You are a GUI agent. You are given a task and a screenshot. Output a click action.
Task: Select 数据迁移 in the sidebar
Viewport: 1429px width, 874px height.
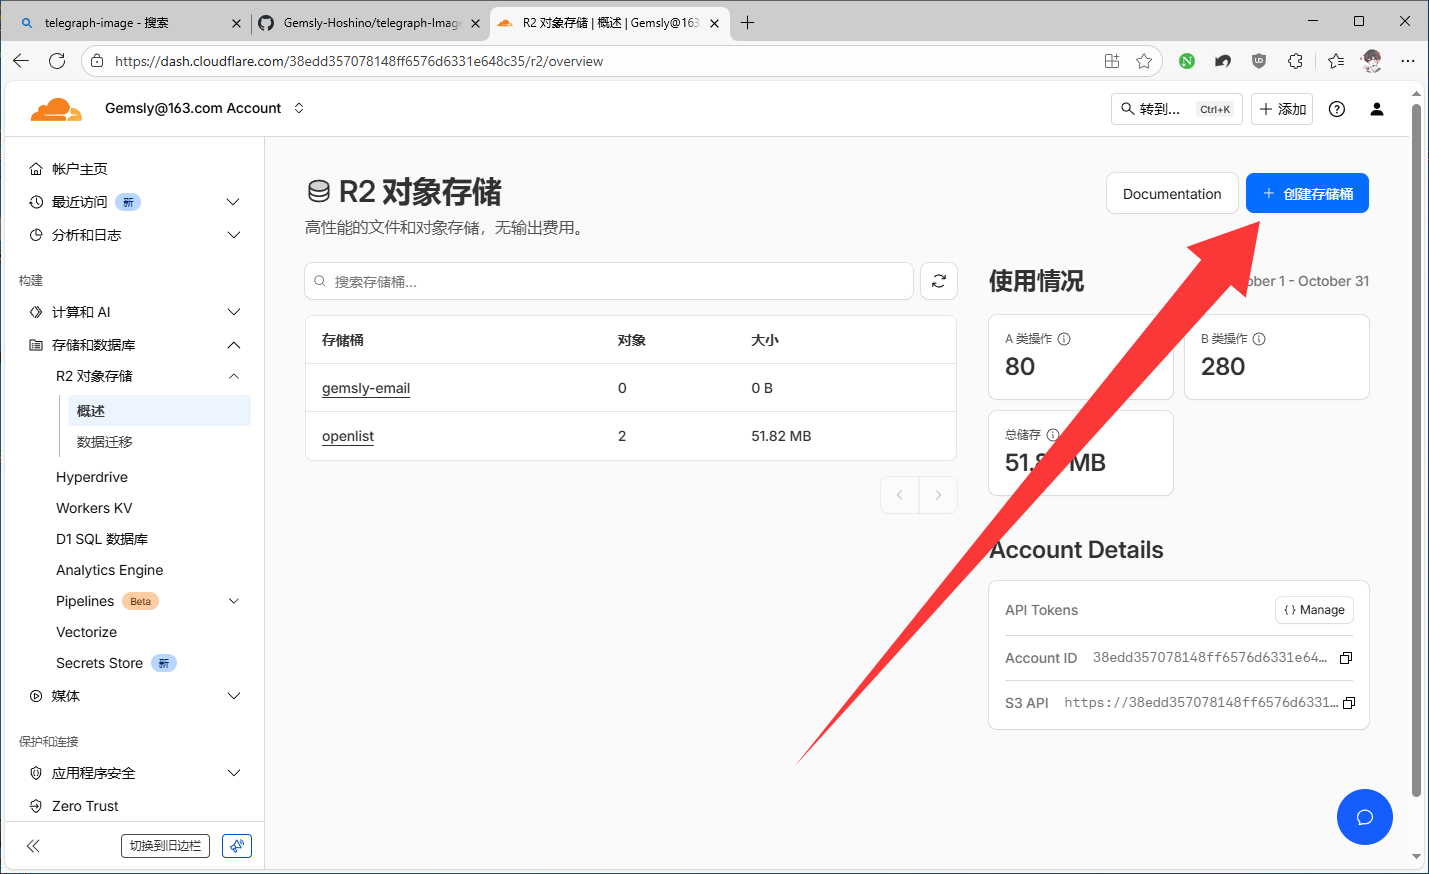[x=105, y=442]
